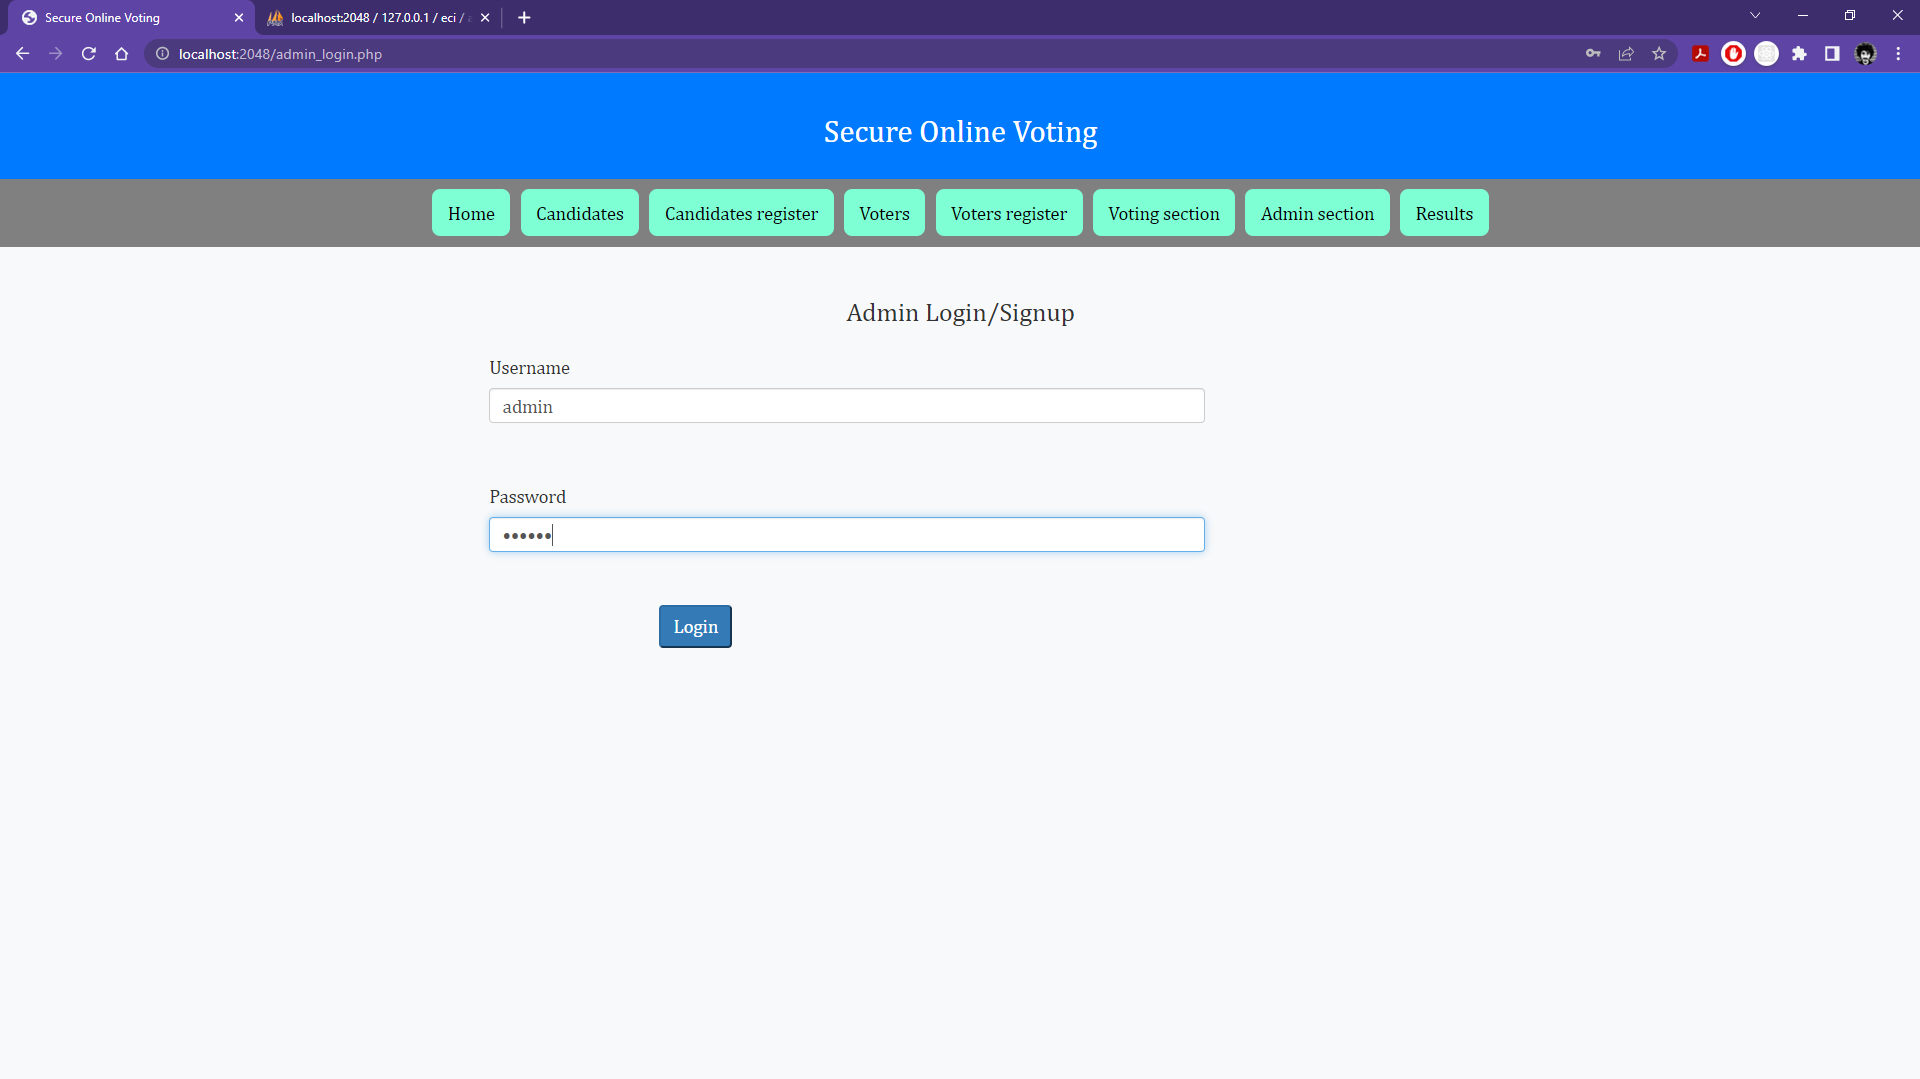This screenshot has width=1920, height=1079.
Task: Open the Adobe Acrobat extension icon
Action: [x=1700, y=54]
